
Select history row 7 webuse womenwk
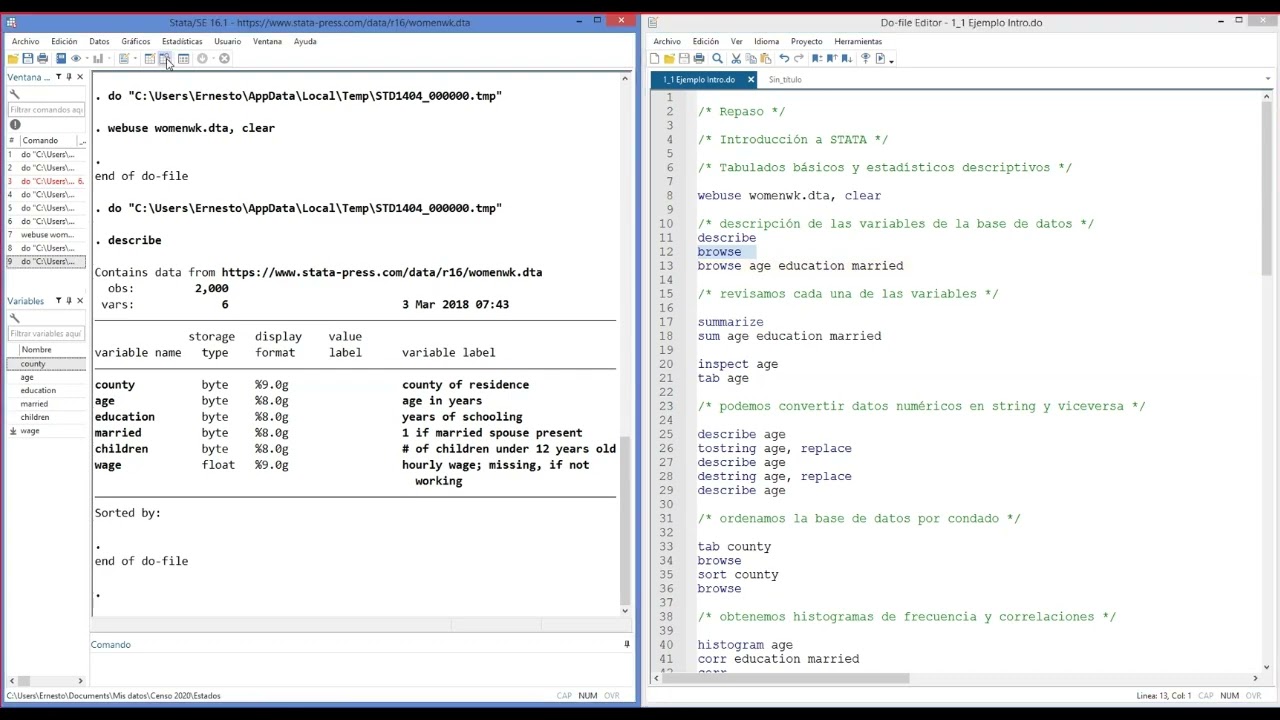tap(46, 235)
